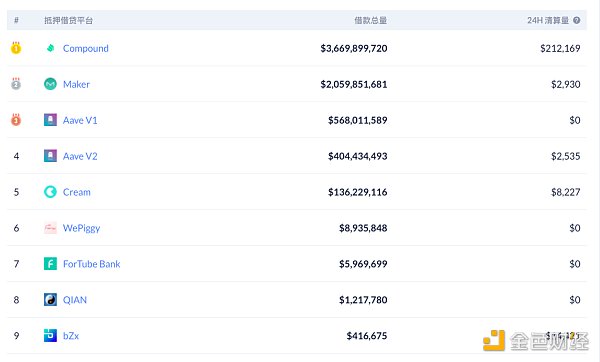Open the ForTube Bank link
The width and height of the screenshot is (600, 362).
coord(91,264)
